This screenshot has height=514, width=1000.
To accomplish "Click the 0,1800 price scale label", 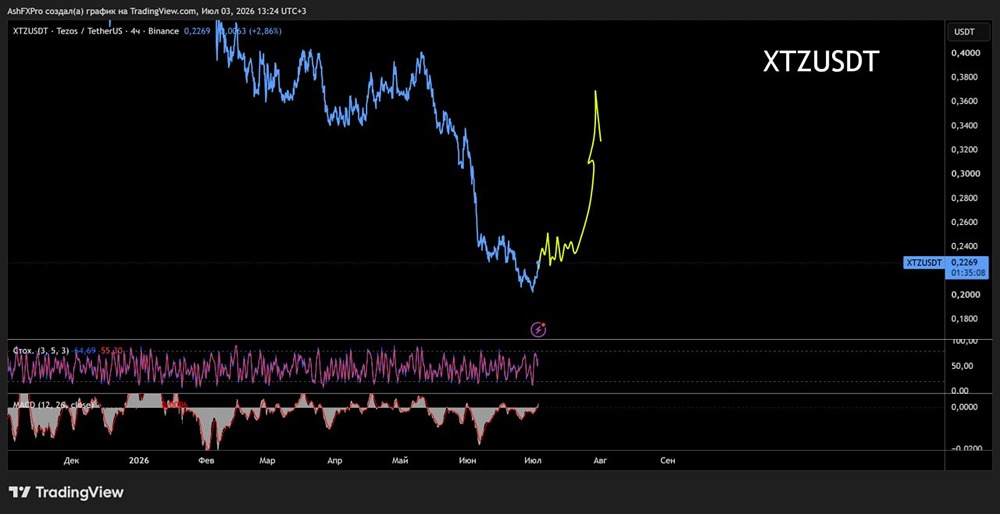I will pyautogui.click(x=962, y=319).
